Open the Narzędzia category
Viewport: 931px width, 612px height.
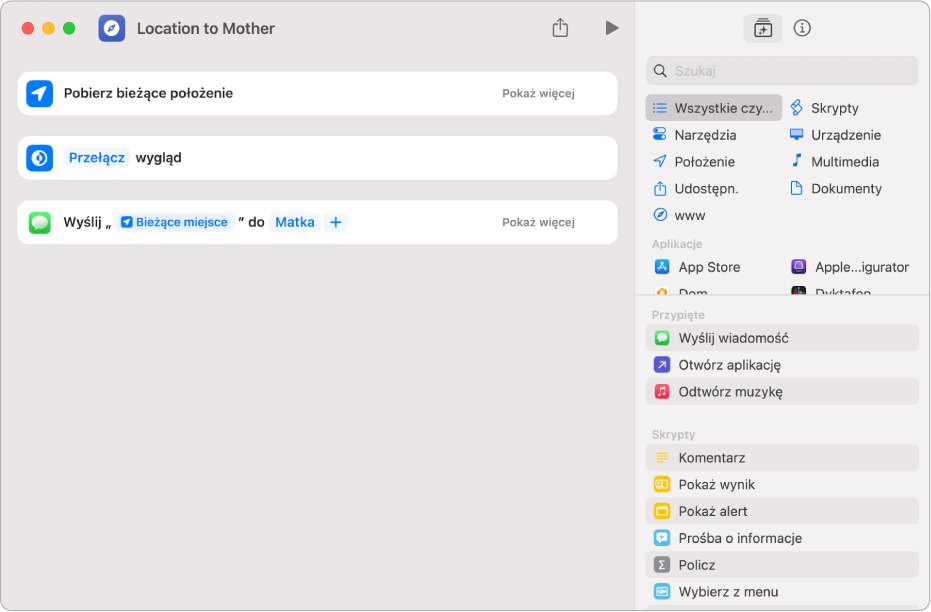tap(694, 135)
